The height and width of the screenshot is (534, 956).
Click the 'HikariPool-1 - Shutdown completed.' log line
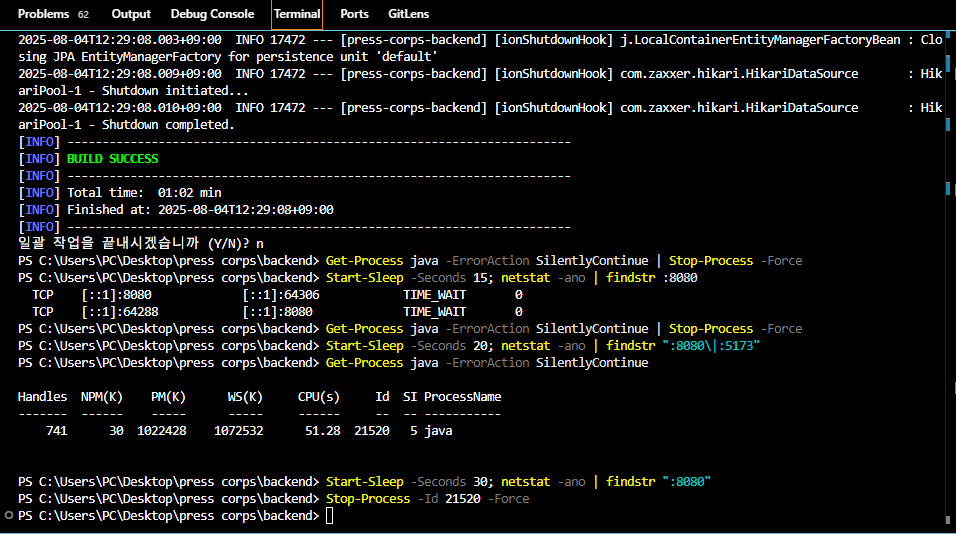click(x=126, y=125)
